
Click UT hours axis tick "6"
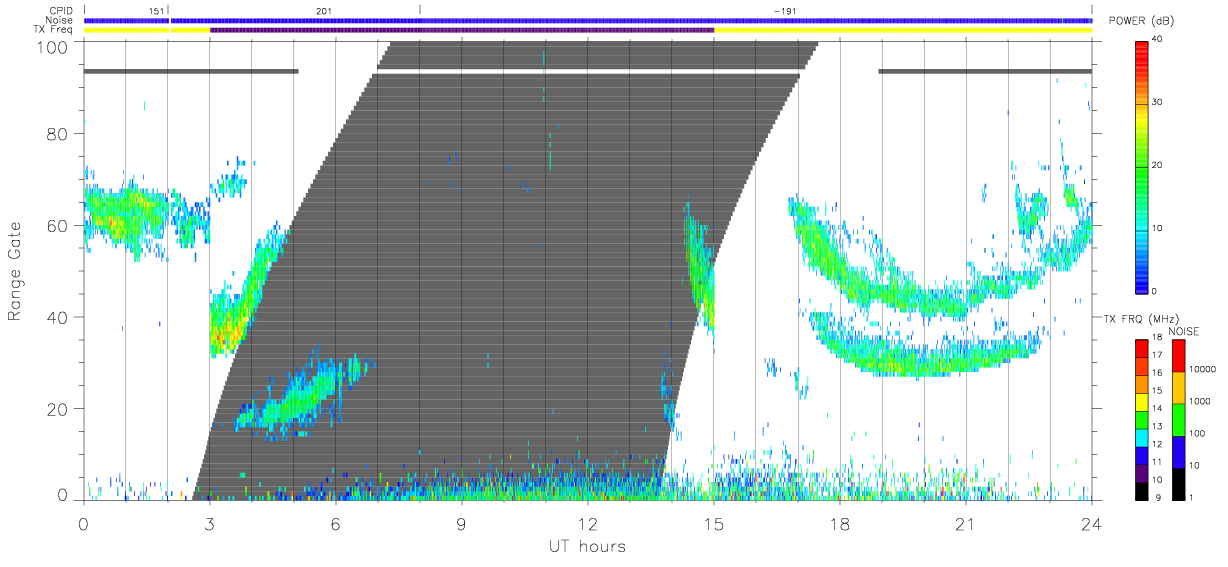pyautogui.click(x=336, y=523)
